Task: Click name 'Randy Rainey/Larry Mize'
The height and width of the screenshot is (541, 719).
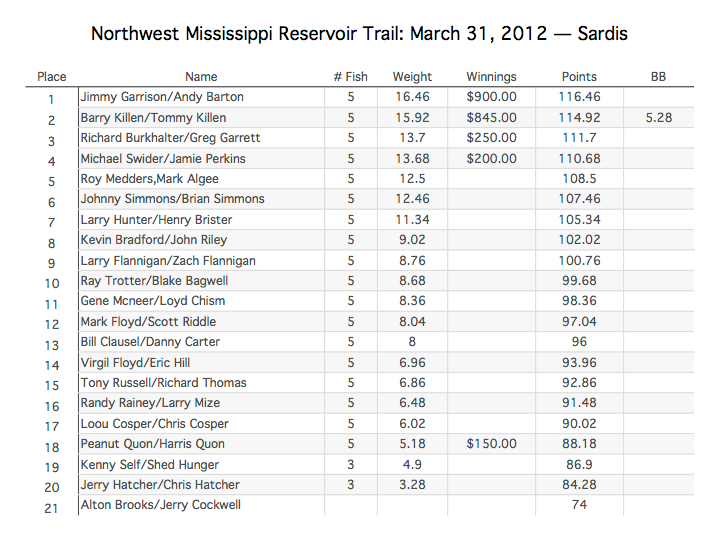Action: [x=150, y=403]
